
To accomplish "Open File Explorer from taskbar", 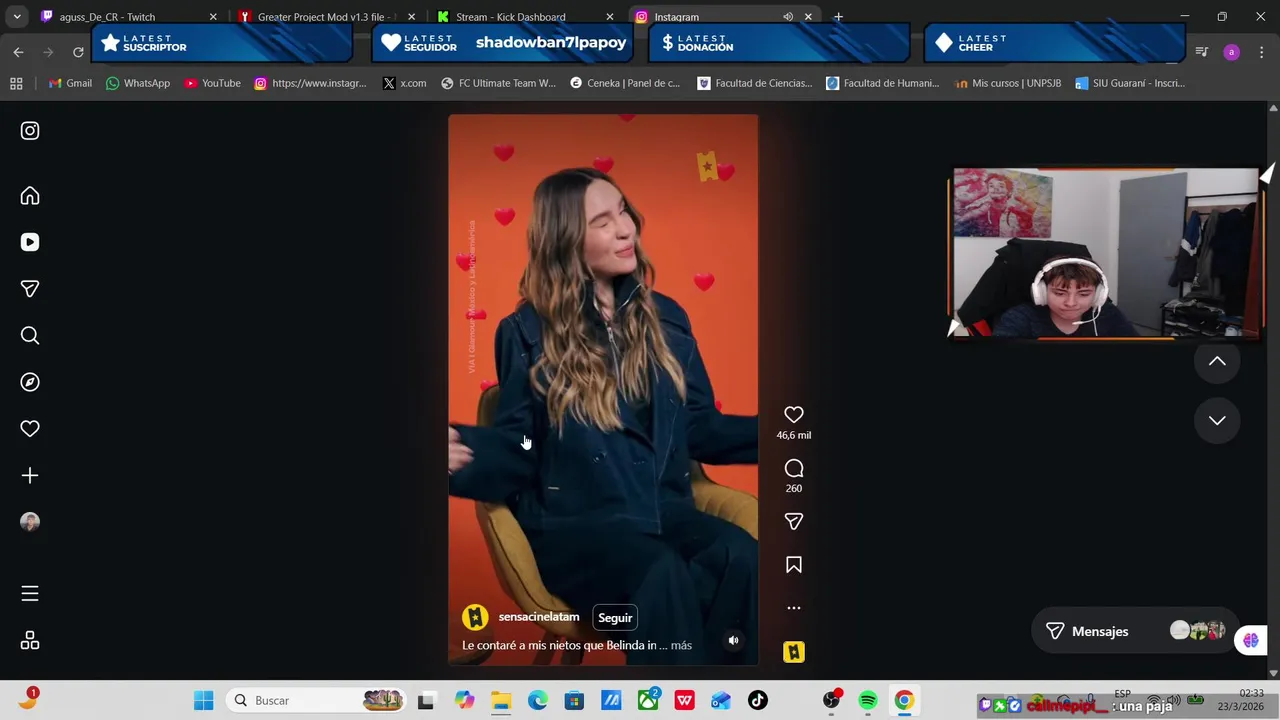I will click(501, 701).
